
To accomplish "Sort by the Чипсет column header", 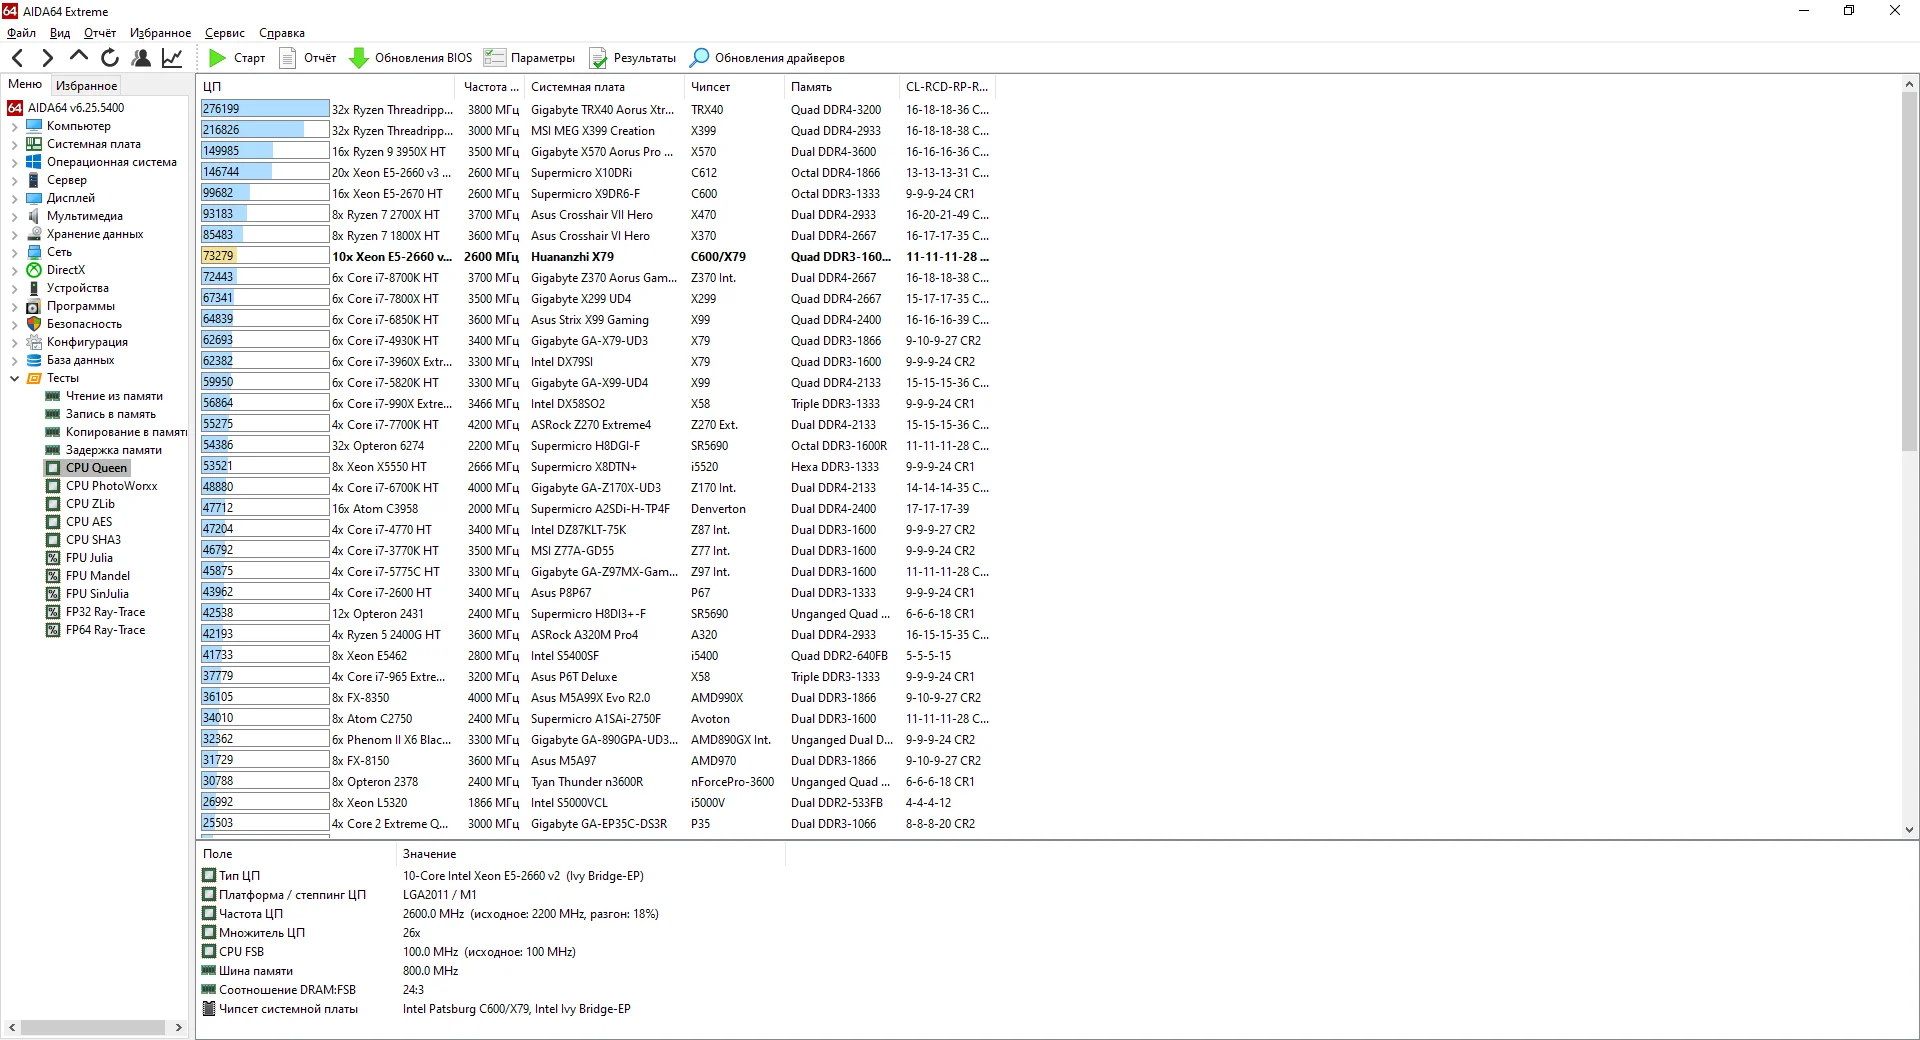I will [734, 87].
